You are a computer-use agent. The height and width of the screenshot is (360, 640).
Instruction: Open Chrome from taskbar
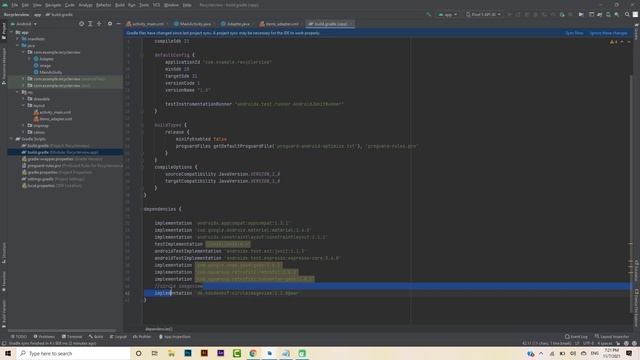pyautogui.click(x=253, y=353)
